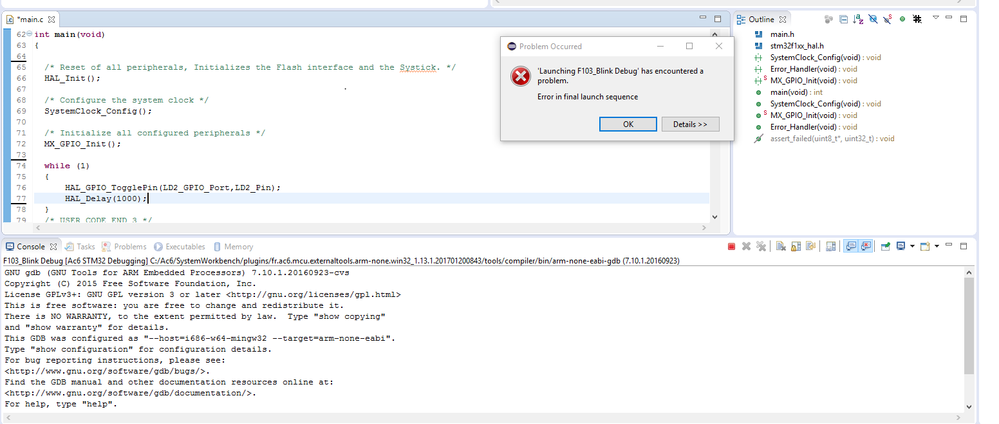Click the Console vertical scrollbar thumb
Image resolution: width=999 pixels, height=424 pixels.
(968, 325)
